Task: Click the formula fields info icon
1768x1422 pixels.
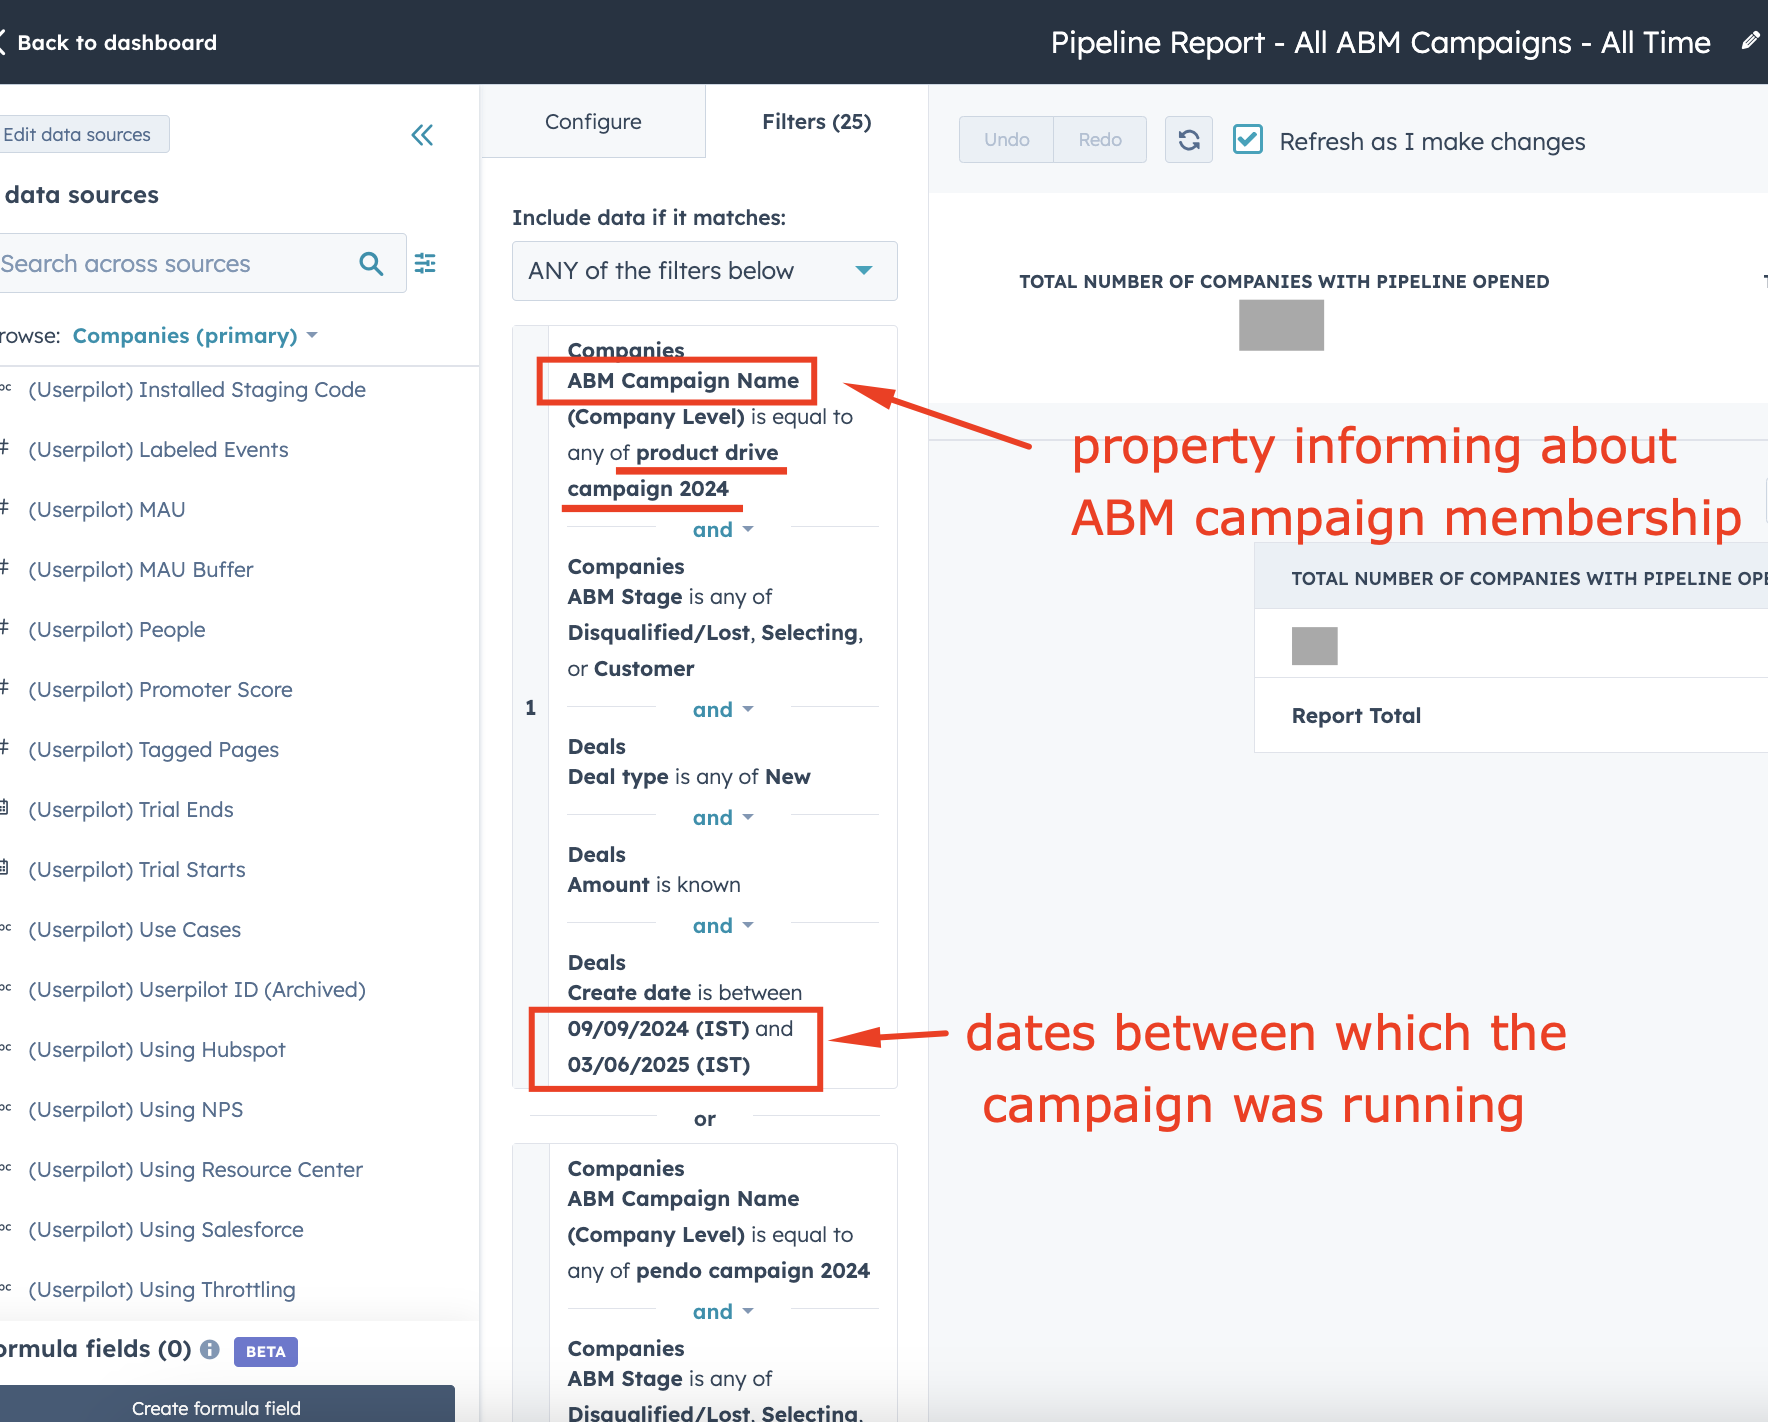Action: pyautogui.click(x=209, y=1349)
